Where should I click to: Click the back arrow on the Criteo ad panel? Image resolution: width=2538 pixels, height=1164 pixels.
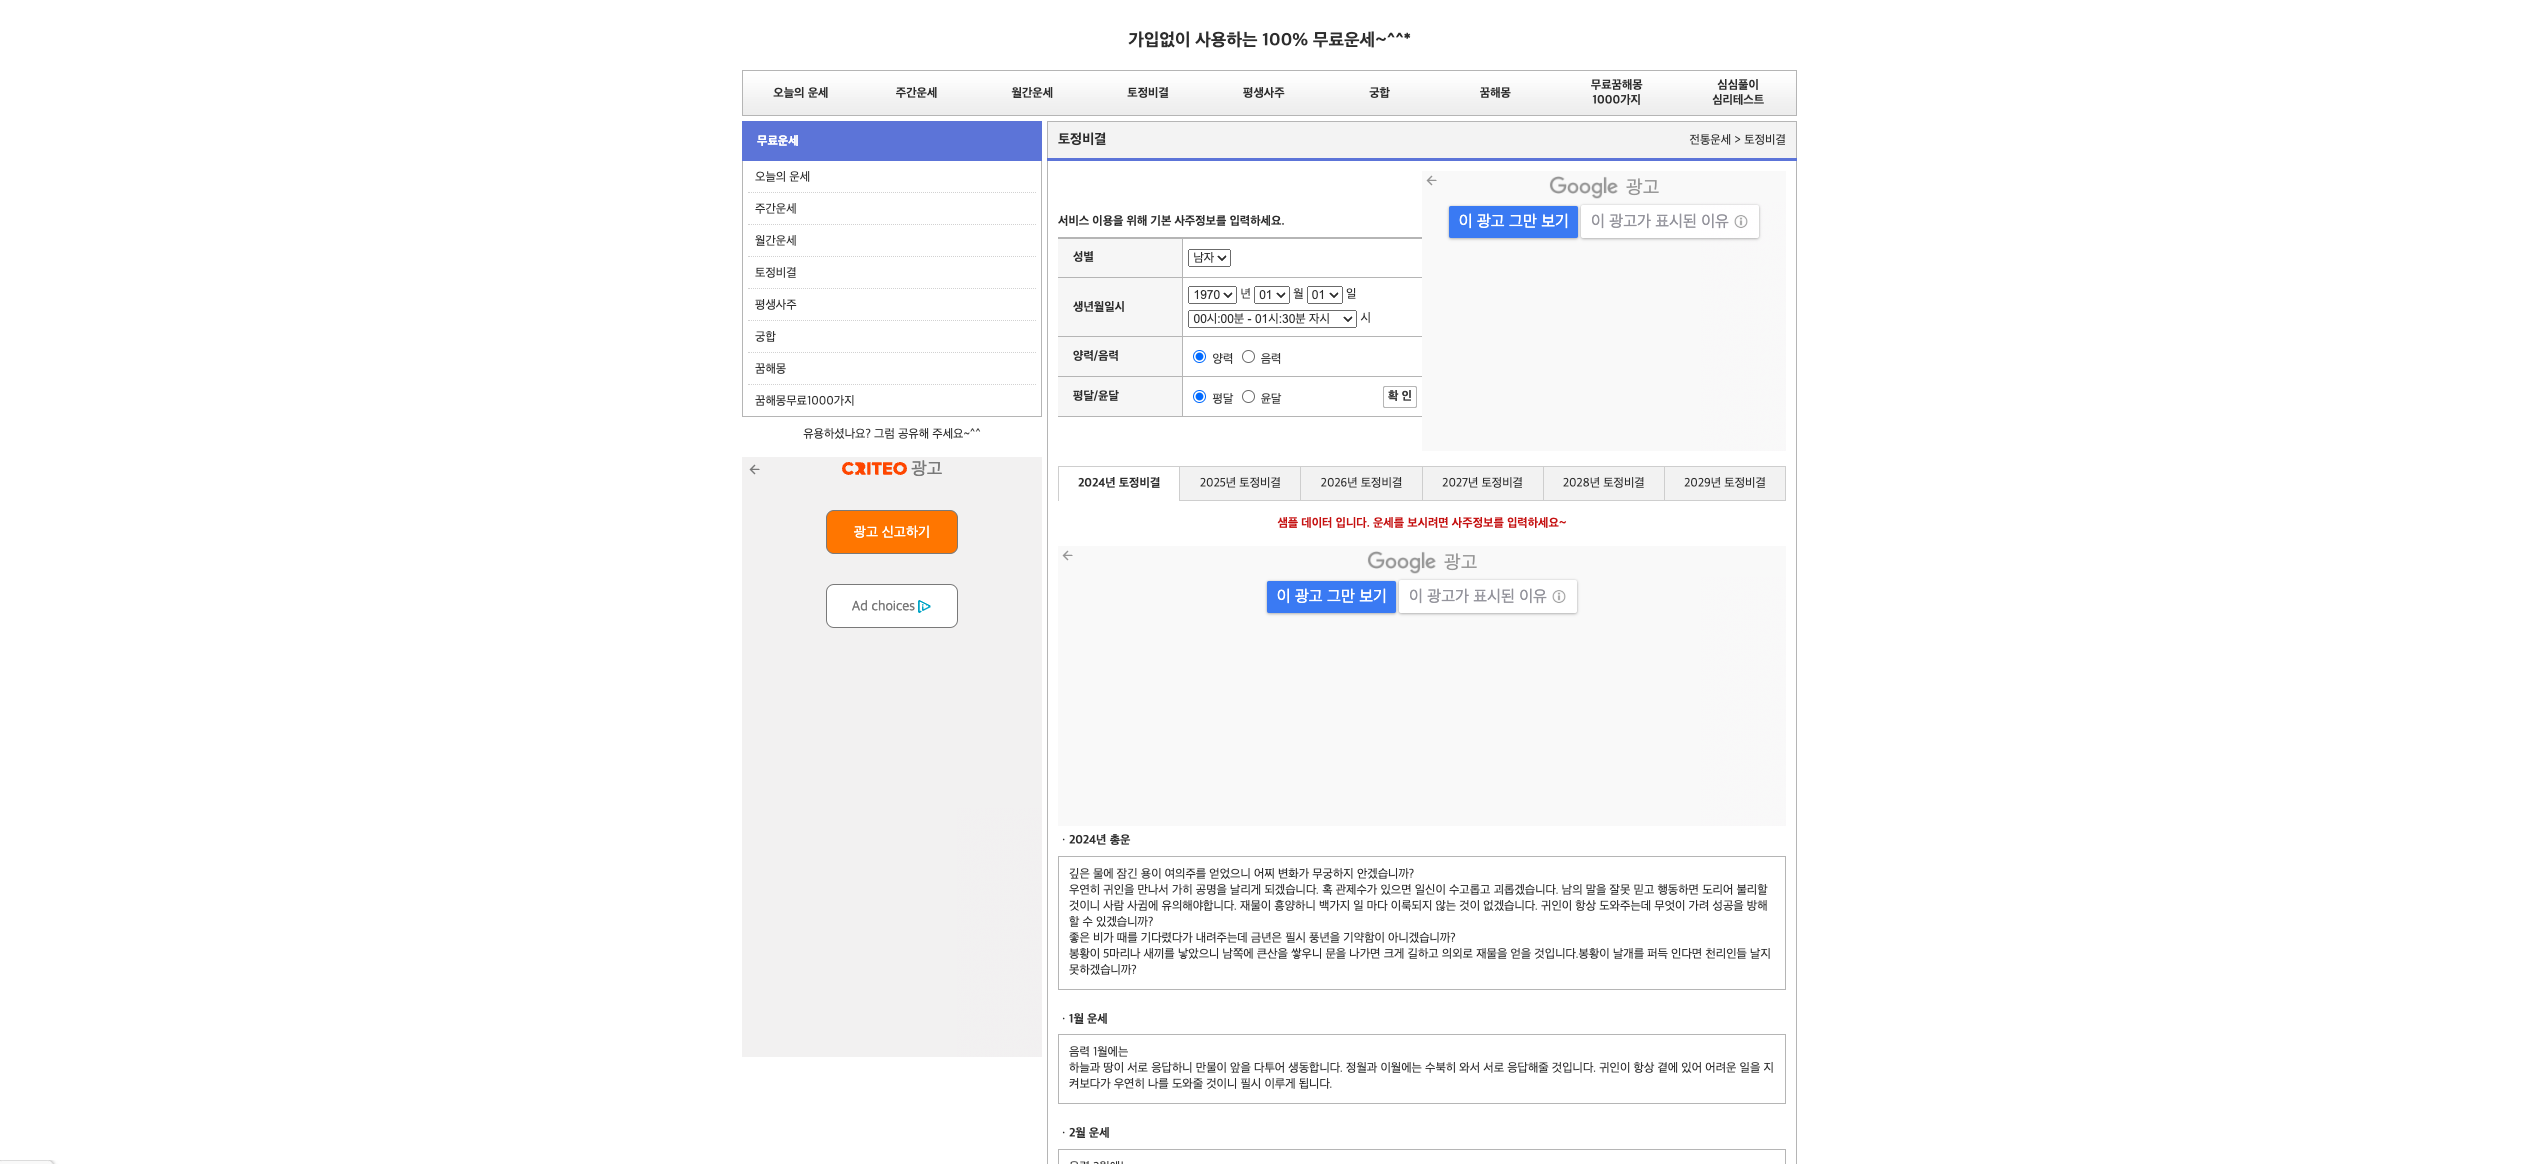pos(755,469)
